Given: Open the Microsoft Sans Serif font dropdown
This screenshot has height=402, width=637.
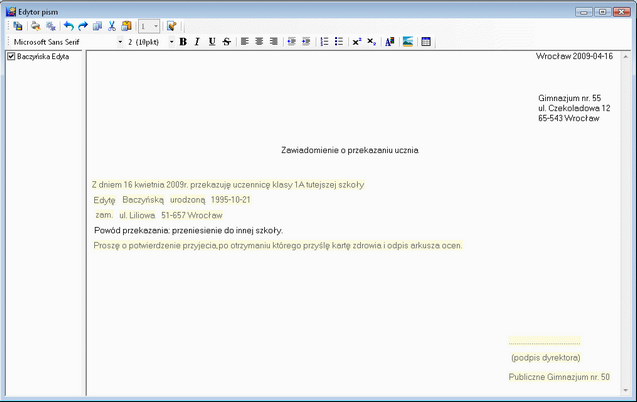Looking at the screenshot, I should click(x=120, y=42).
